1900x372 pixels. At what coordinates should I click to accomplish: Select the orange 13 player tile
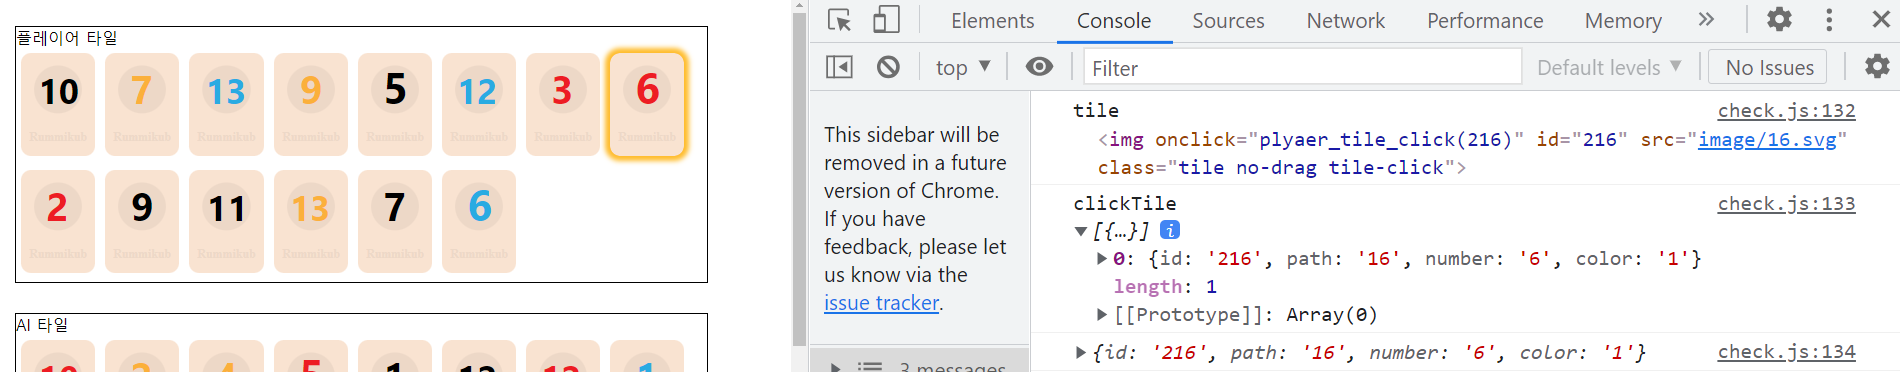310,221
